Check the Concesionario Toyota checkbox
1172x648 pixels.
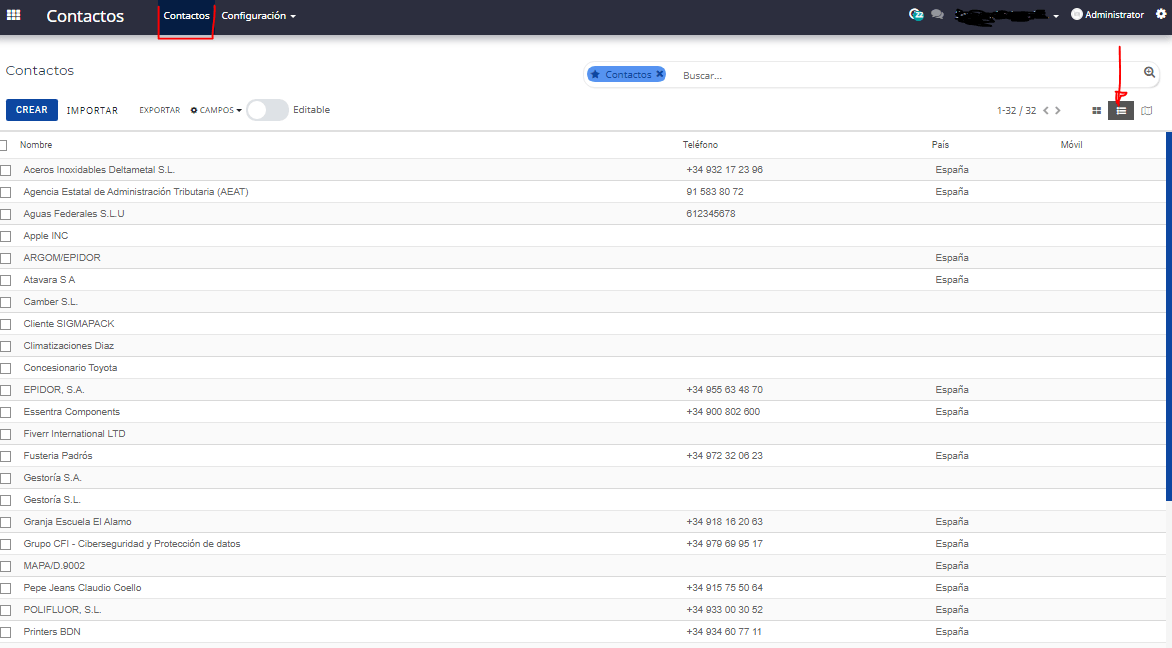[5, 368]
